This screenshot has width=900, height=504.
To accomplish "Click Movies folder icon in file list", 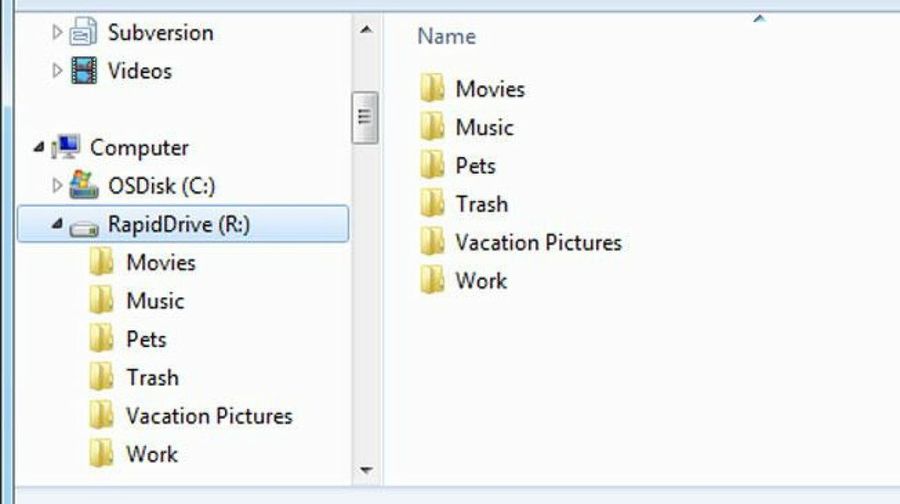I will [432, 89].
